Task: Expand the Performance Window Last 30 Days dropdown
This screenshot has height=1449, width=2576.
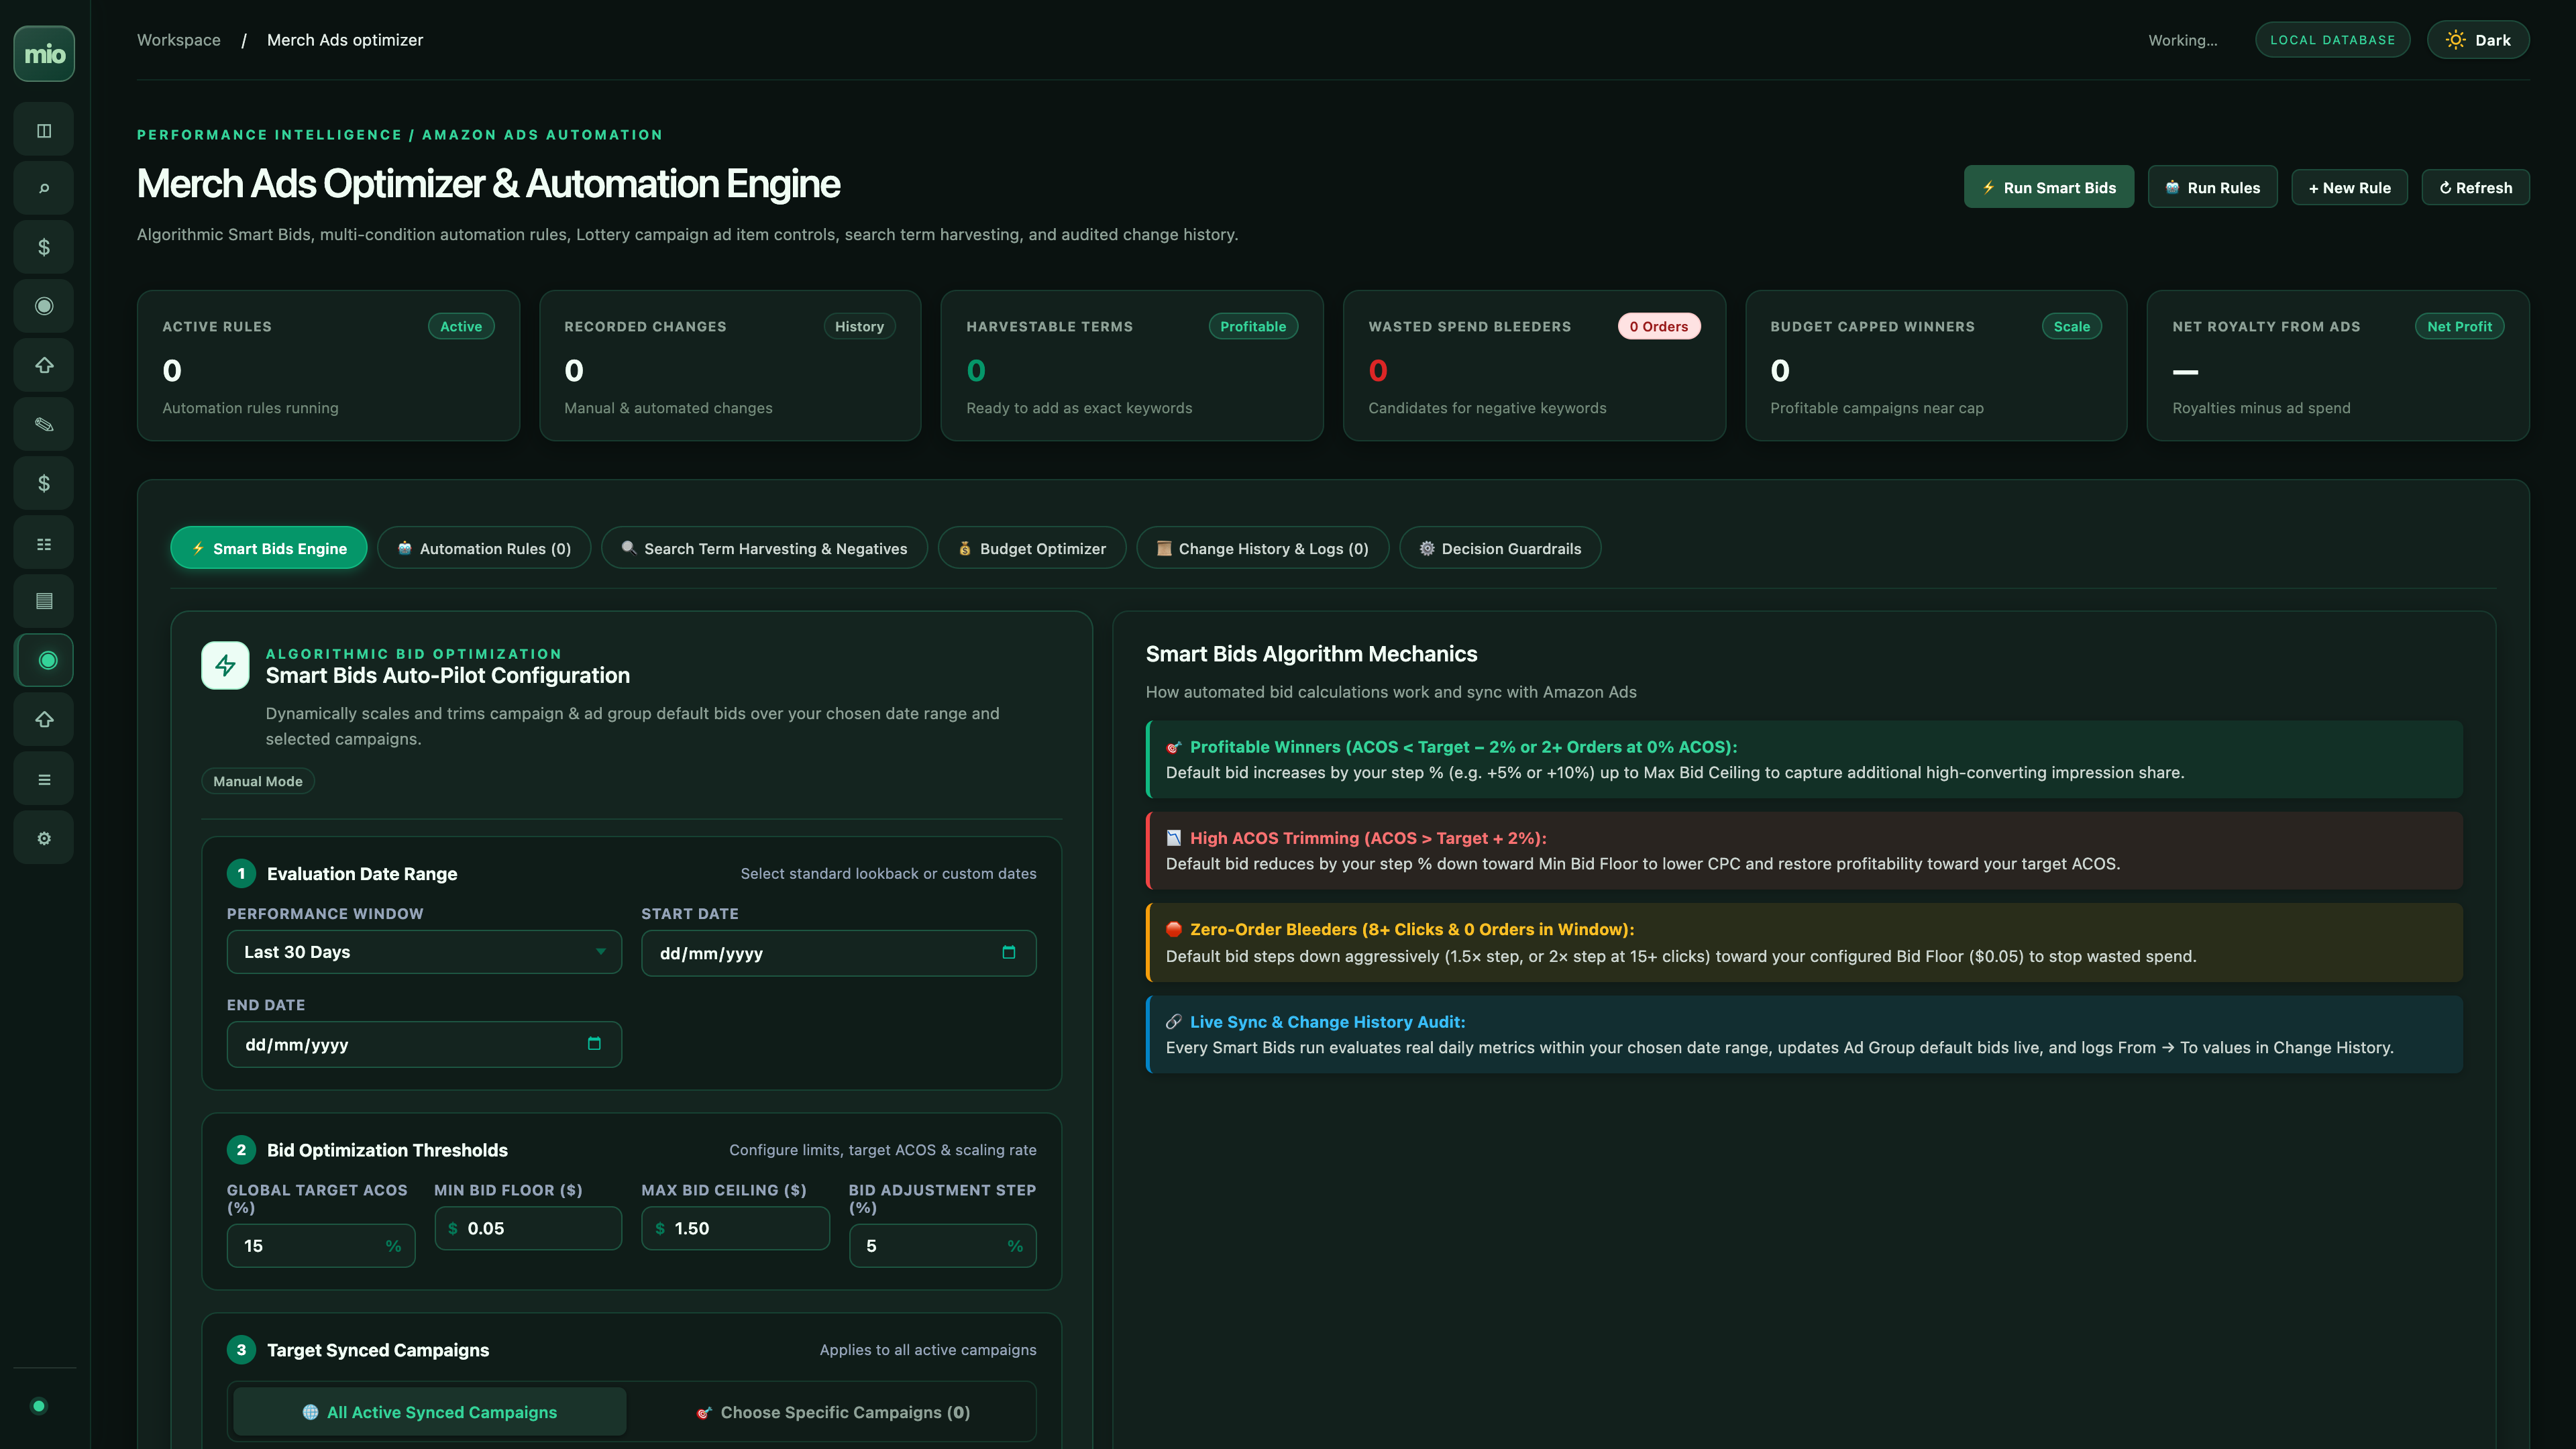Action: pyautogui.click(x=424, y=952)
